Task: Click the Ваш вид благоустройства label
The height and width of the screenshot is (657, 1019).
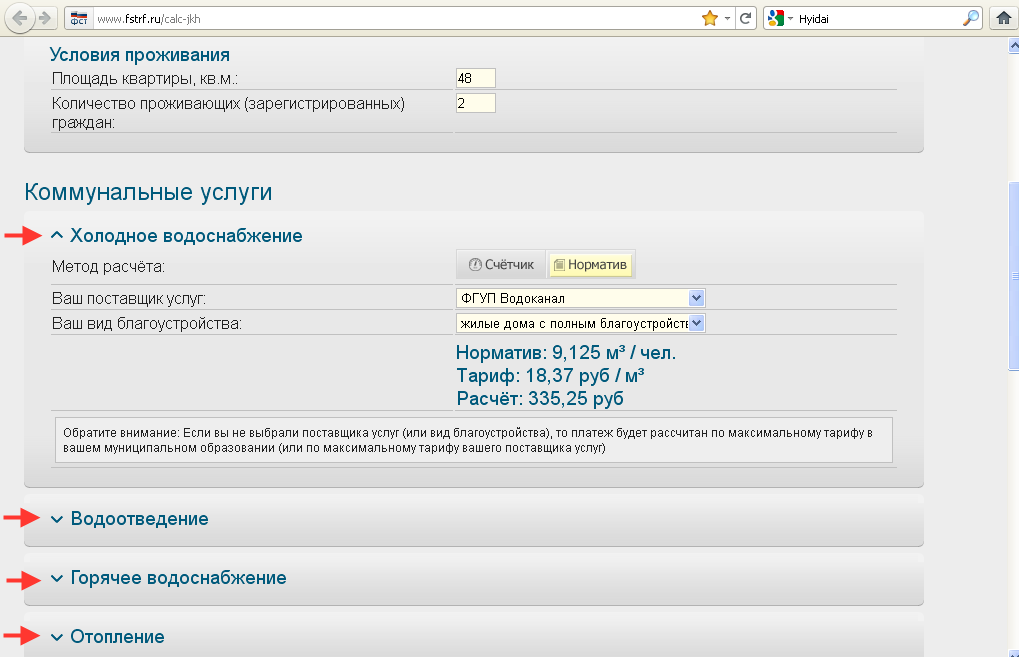Action: click(147, 323)
